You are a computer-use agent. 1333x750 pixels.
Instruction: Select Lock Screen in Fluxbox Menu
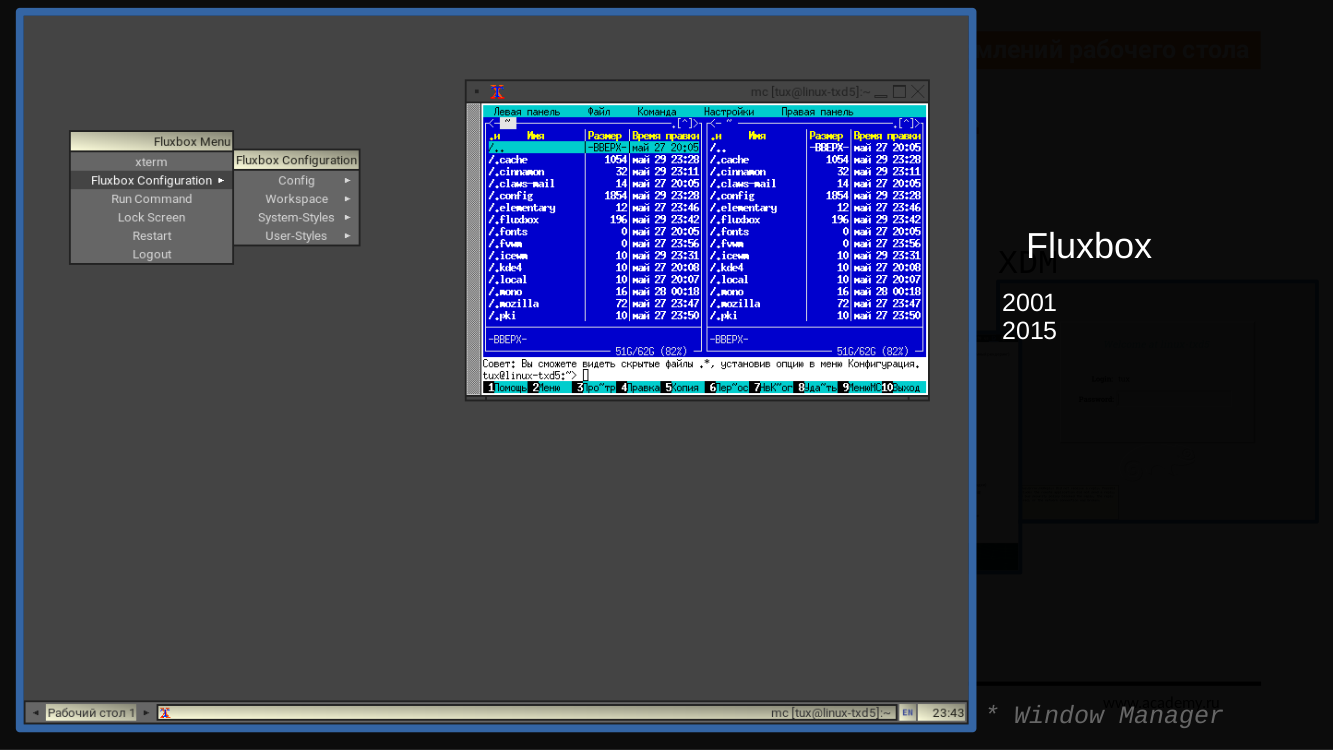tap(151, 217)
